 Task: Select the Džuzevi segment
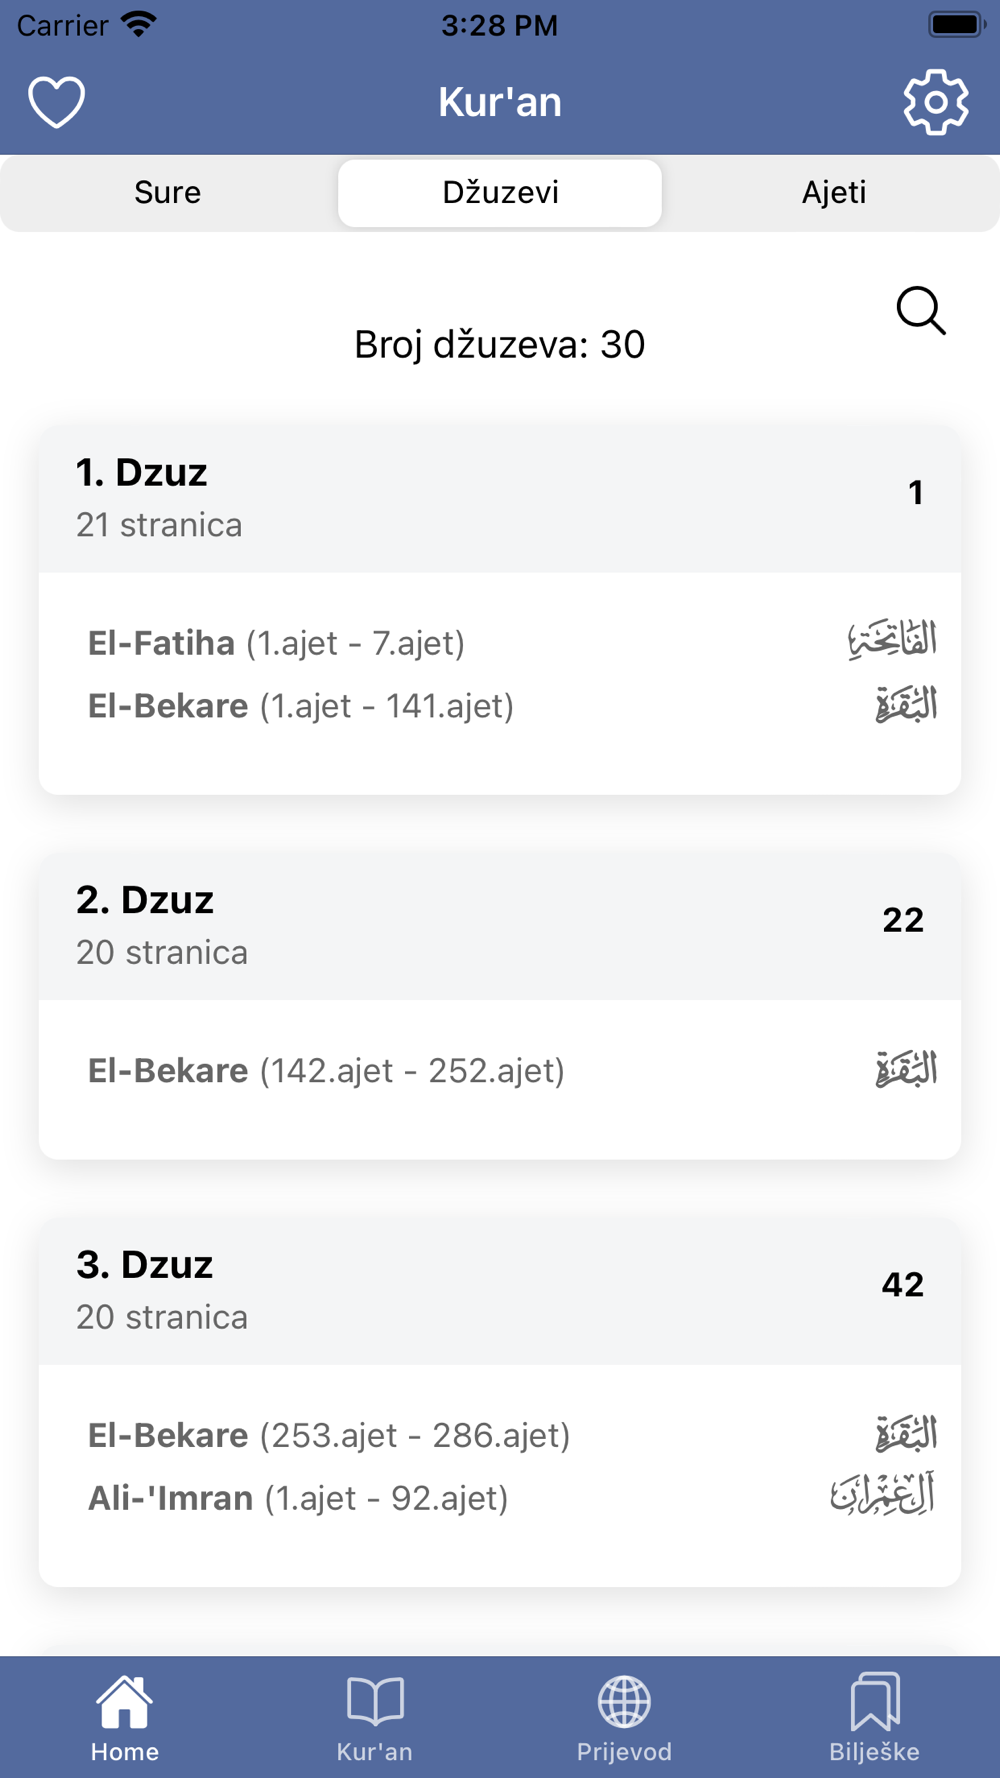pos(500,192)
